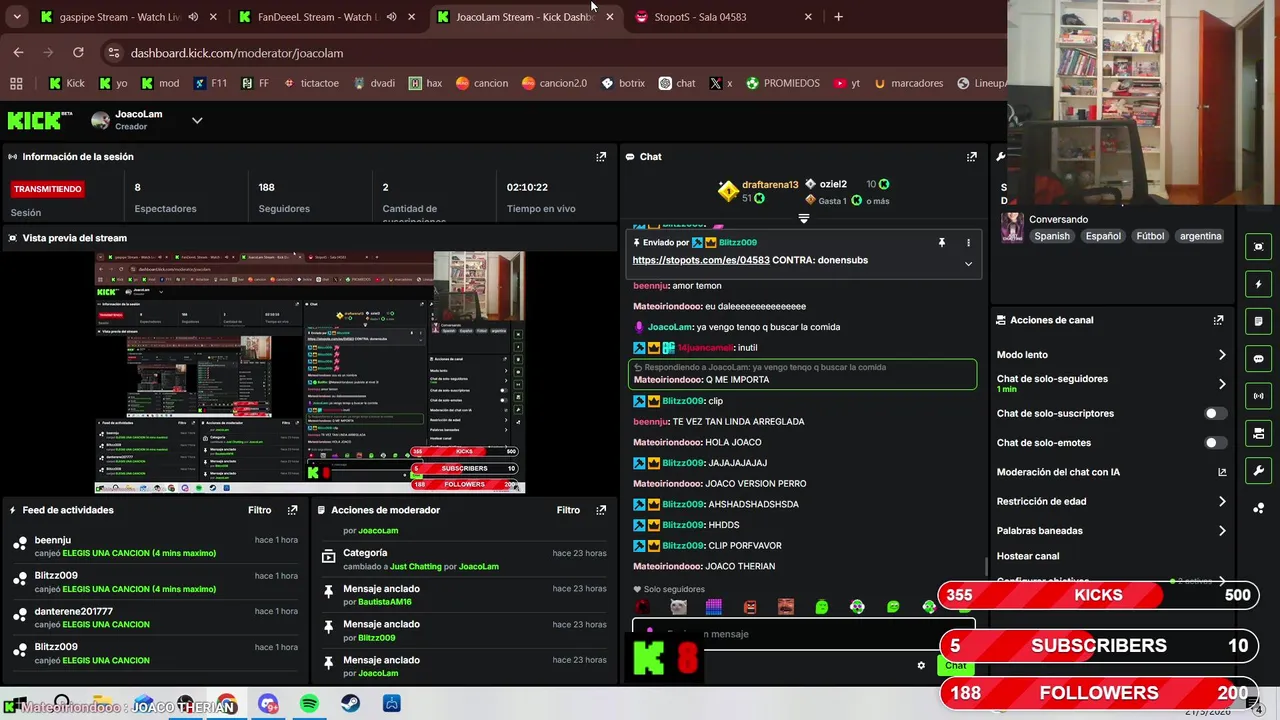Image resolution: width=1280 pixels, height=720 pixels.
Task: Open Filtro in Feed de actividades
Action: click(x=260, y=510)
